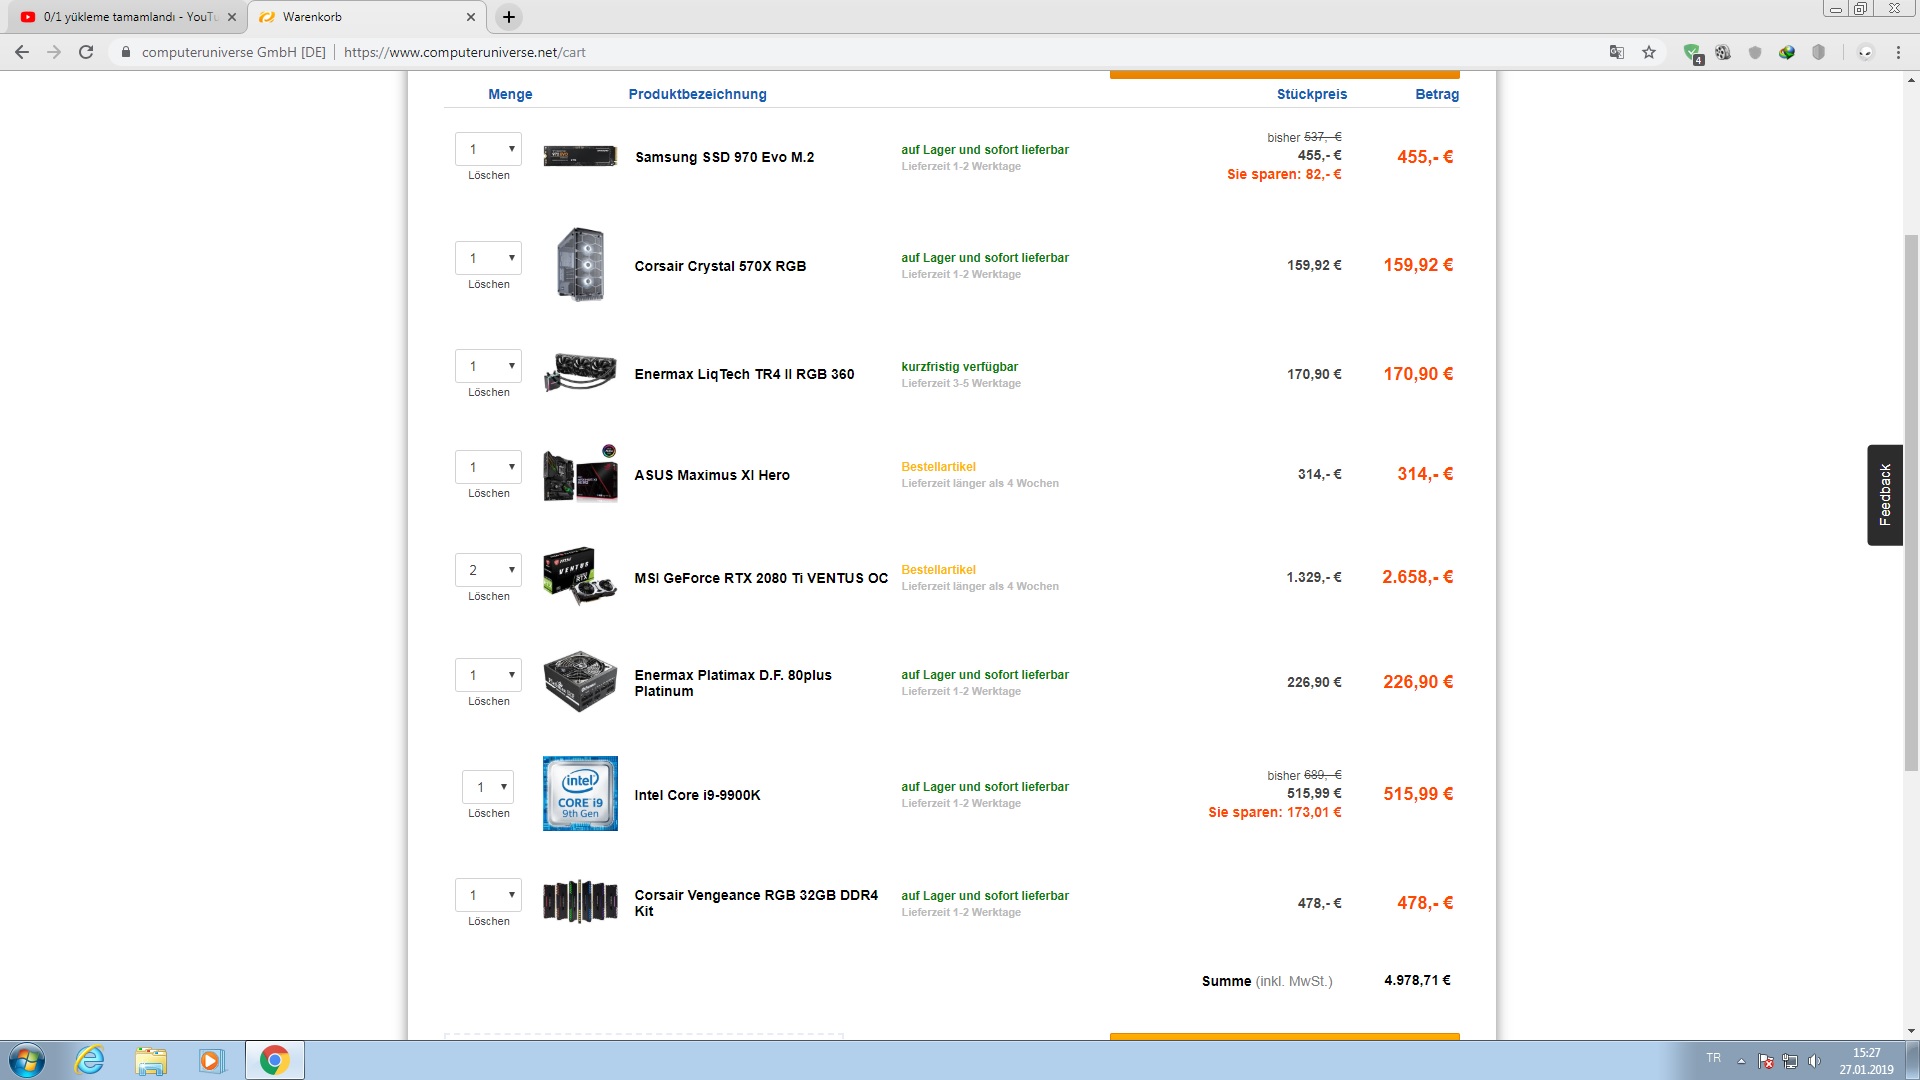
Task: Click the browser forward arrow
Action: [x=54, y=52]
